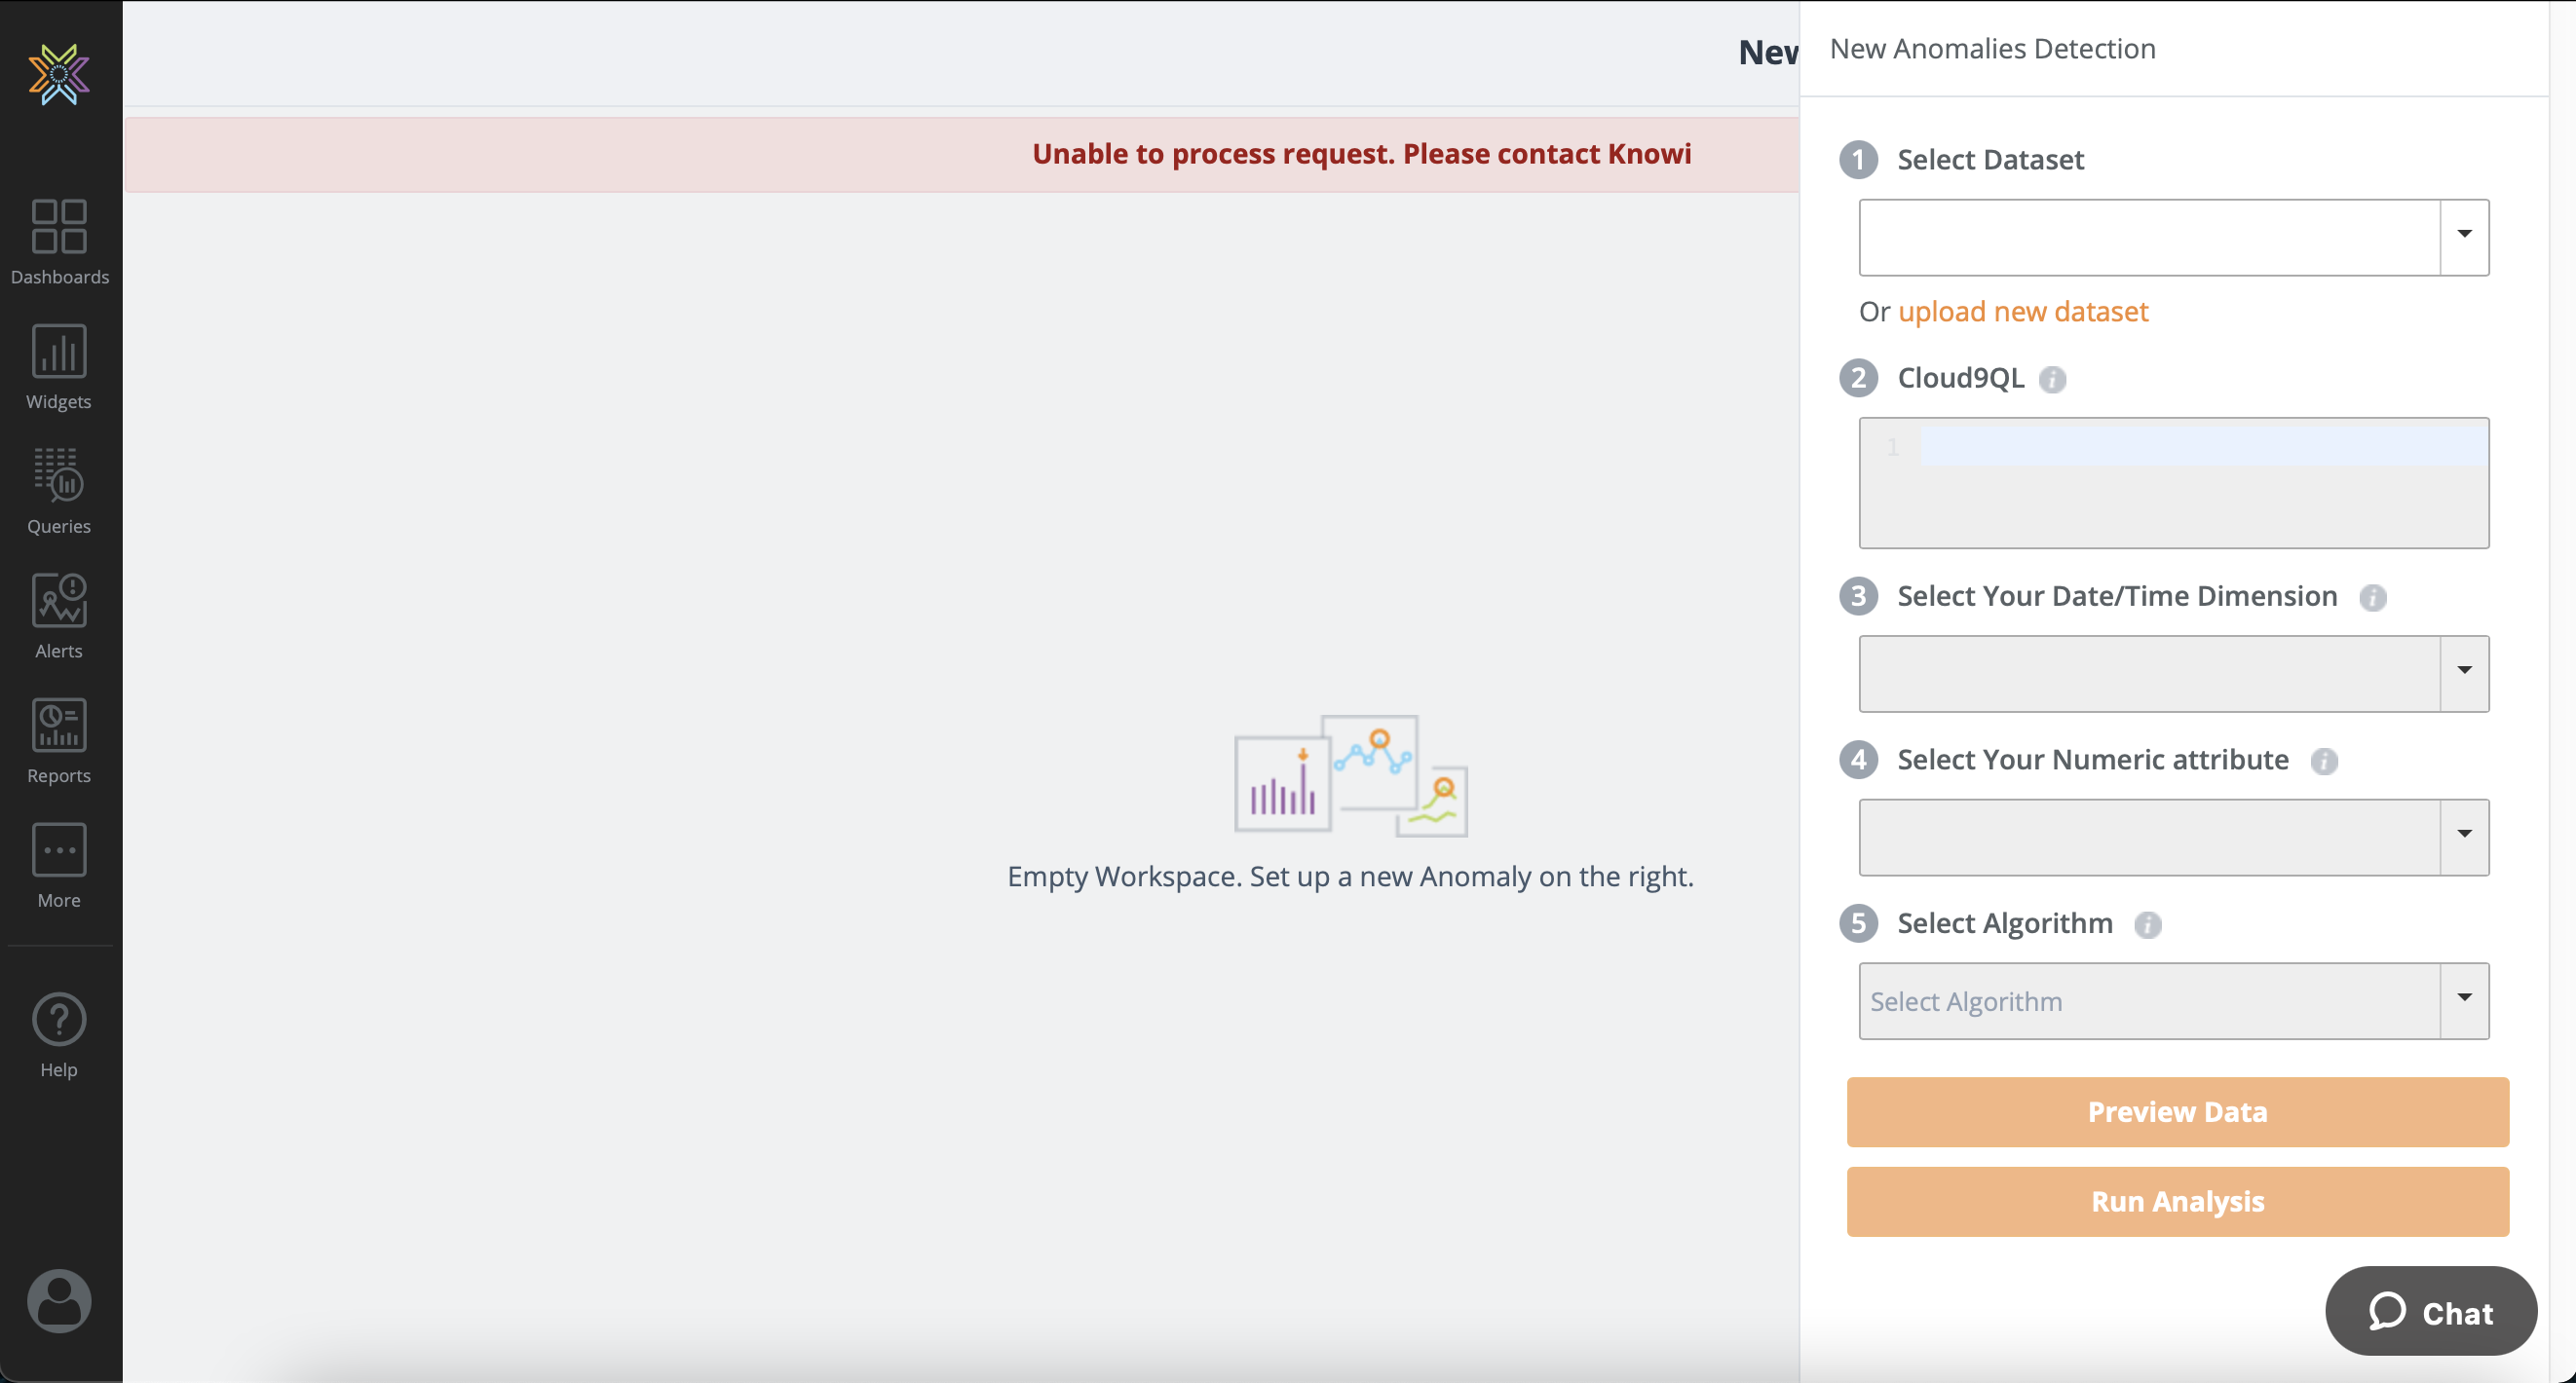Image resolution: width=2576 pixels, height=1383 pixels.
Task: Click the Cloud9QL info icon
Action: 2052,379
